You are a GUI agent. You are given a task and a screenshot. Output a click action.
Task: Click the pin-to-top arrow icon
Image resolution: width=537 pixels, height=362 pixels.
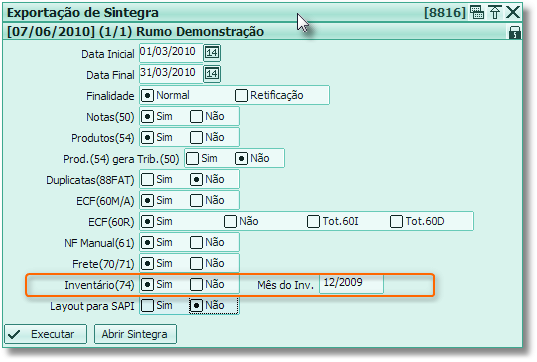pyautogui.click(x=495, y=12)
